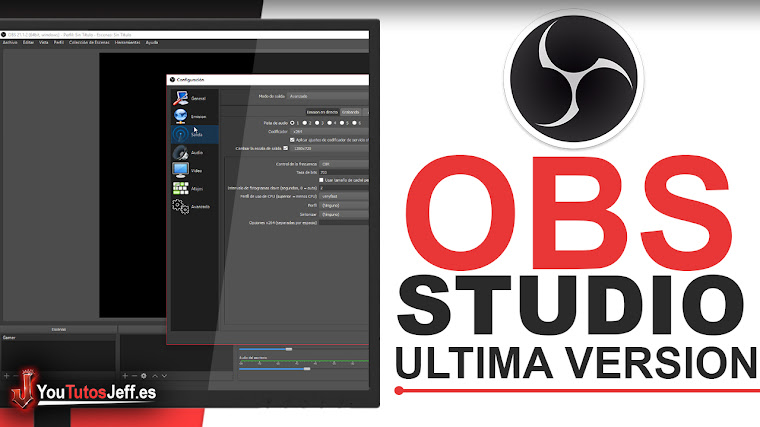Click Opciones x264 text field
The image size is (760, 427).
click(344, 223)
